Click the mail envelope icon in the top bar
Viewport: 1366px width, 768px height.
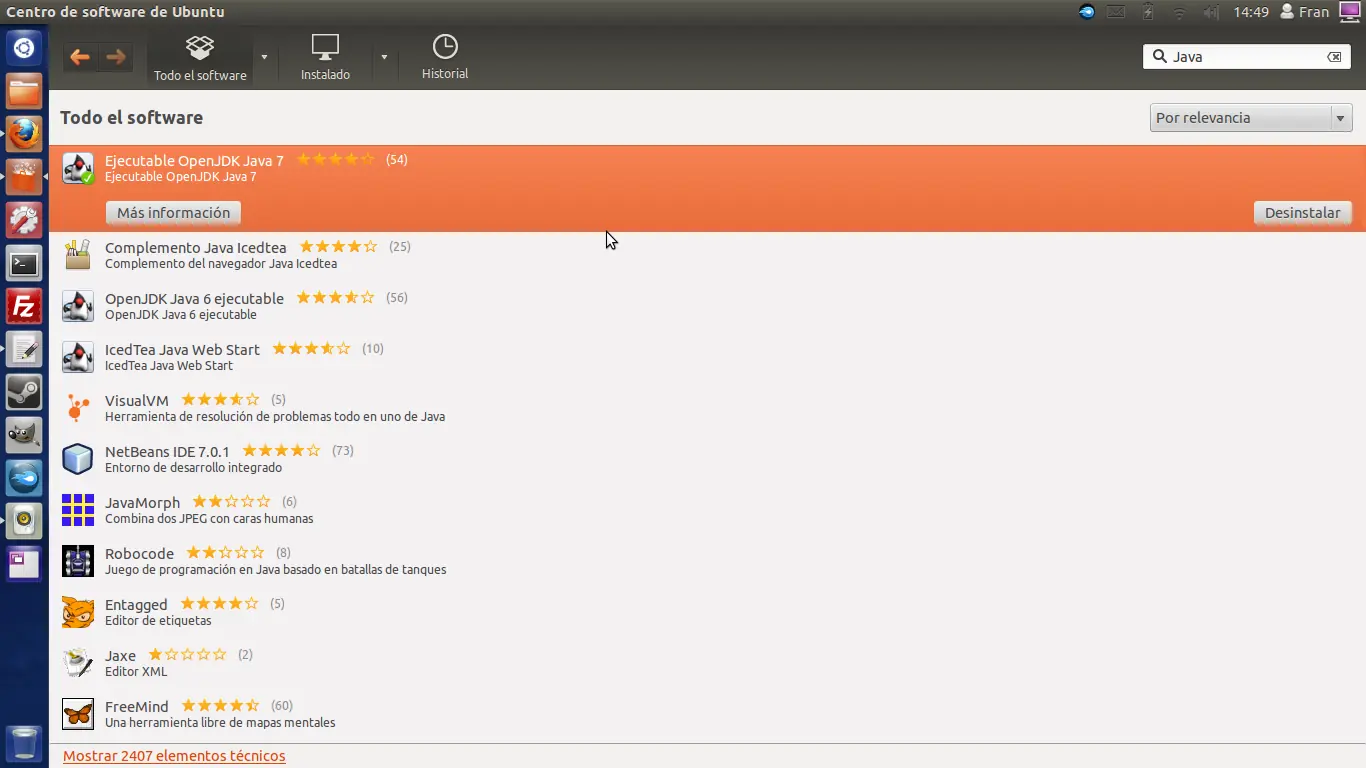(x=1116, y=12)
